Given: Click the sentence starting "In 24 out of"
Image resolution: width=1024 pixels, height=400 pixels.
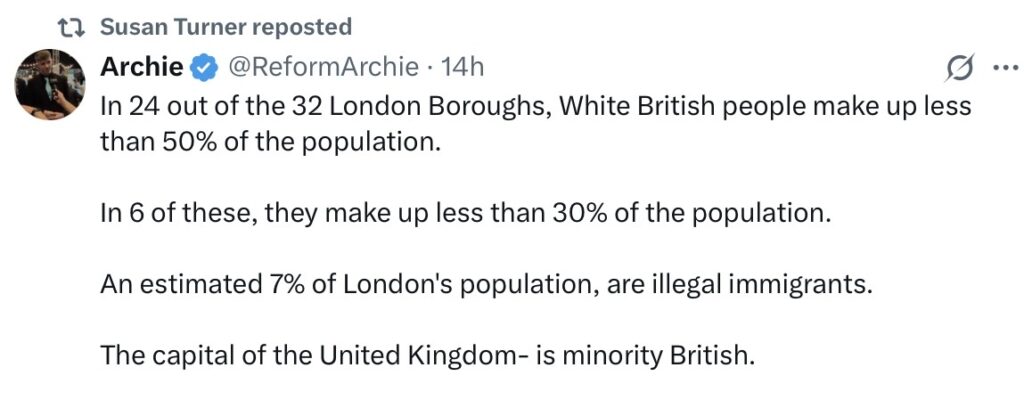Looking at the screenshot, I should [535, 106].
